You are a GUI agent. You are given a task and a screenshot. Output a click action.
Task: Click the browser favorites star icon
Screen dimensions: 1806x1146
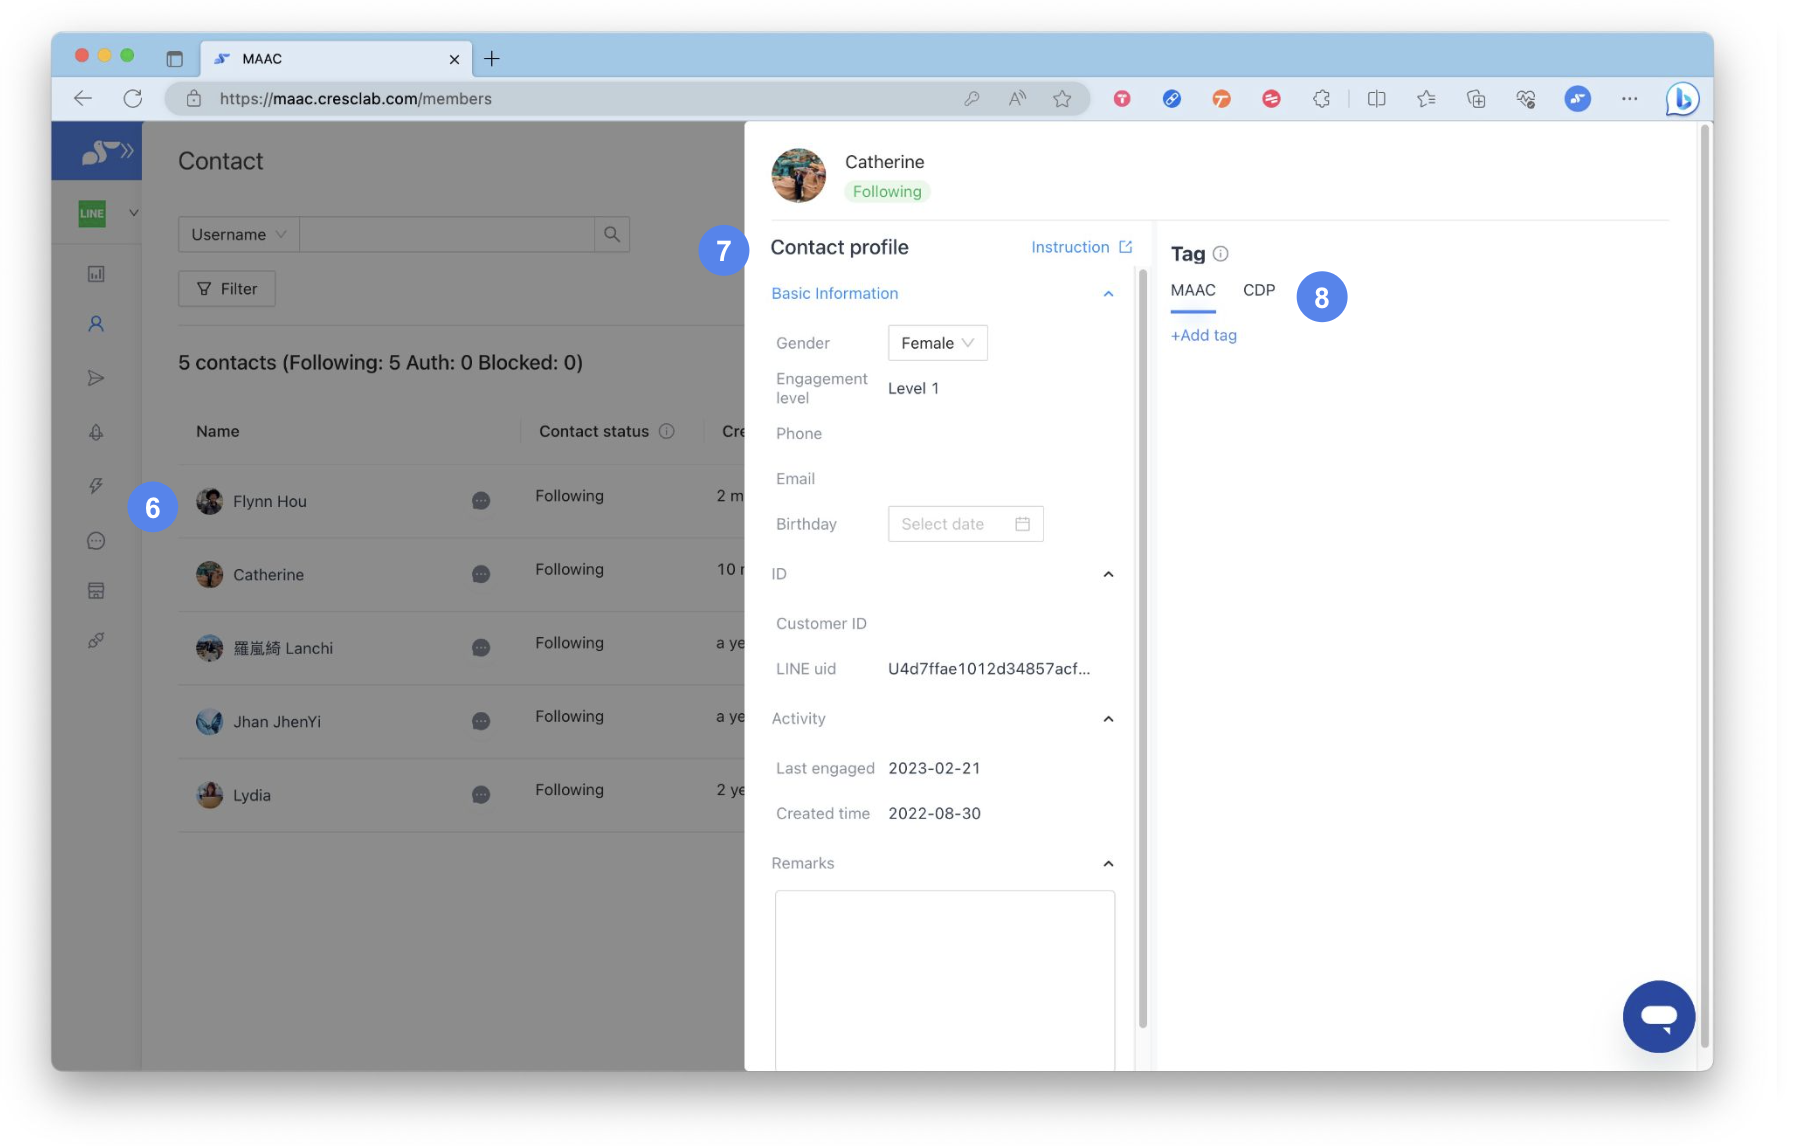point(1061,99)
